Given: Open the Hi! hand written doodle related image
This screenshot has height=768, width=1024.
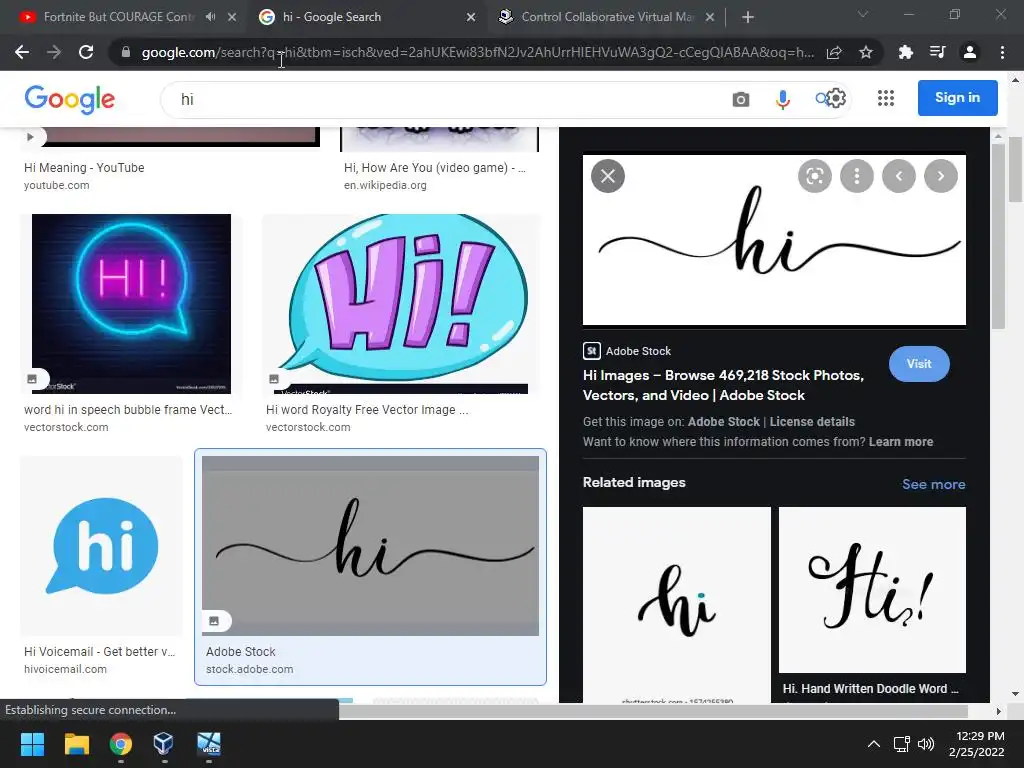Looking at the screenshot, I should point(872,590).
